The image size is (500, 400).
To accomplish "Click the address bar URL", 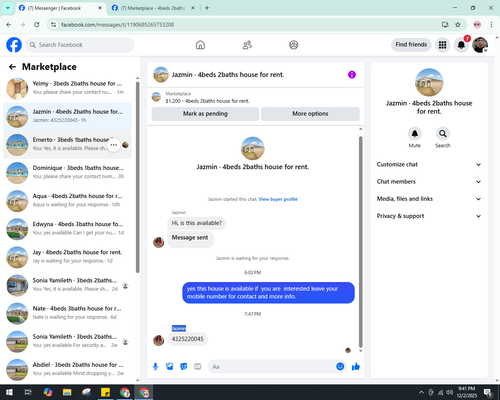I will click(x=117, y=25).
